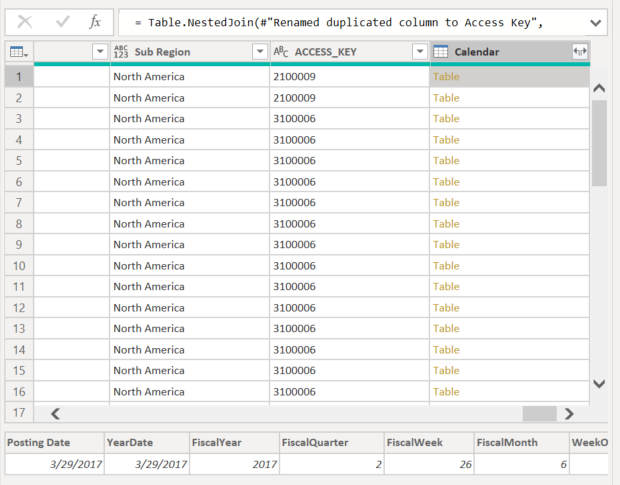Screen dimensions: 620x485
Task: Select the ACCESS_KEY column header
Action: [325, 52]
